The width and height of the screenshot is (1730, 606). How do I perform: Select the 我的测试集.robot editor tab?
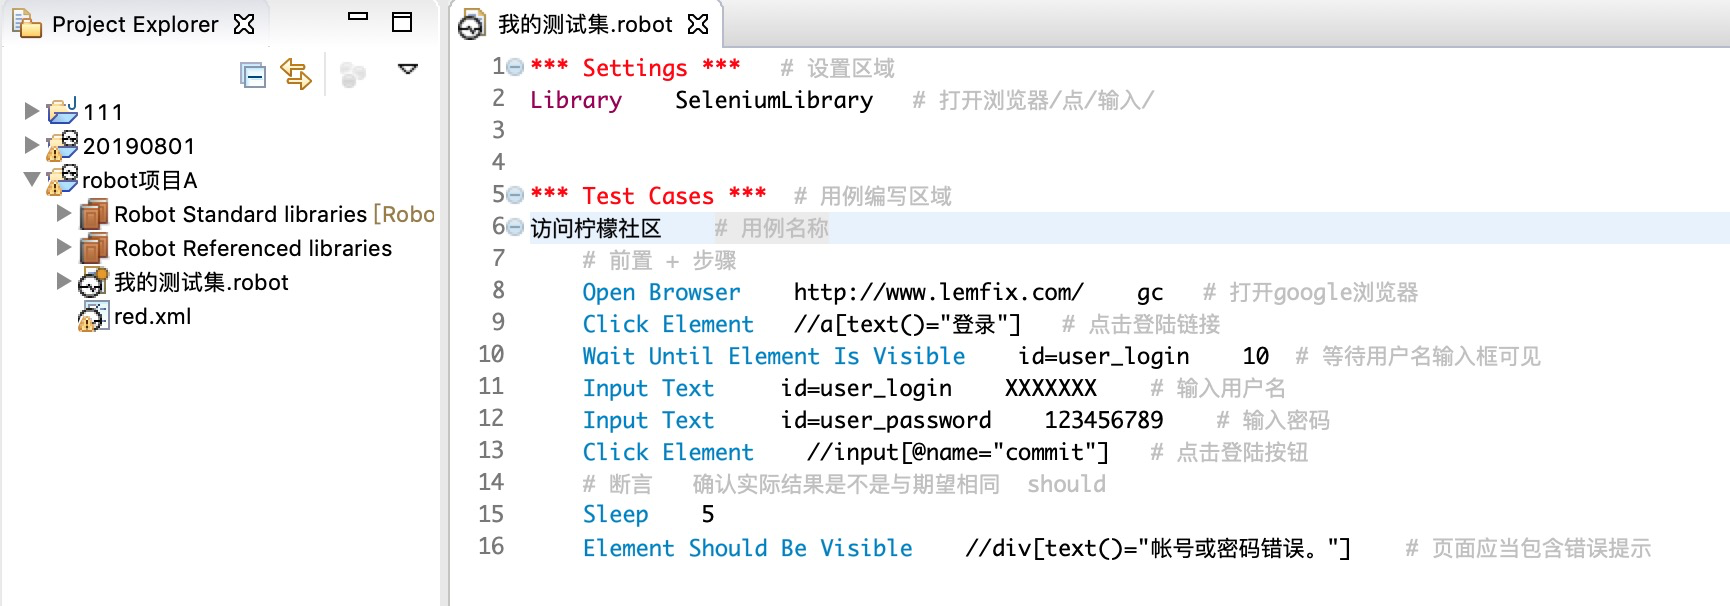coord(584,24)
